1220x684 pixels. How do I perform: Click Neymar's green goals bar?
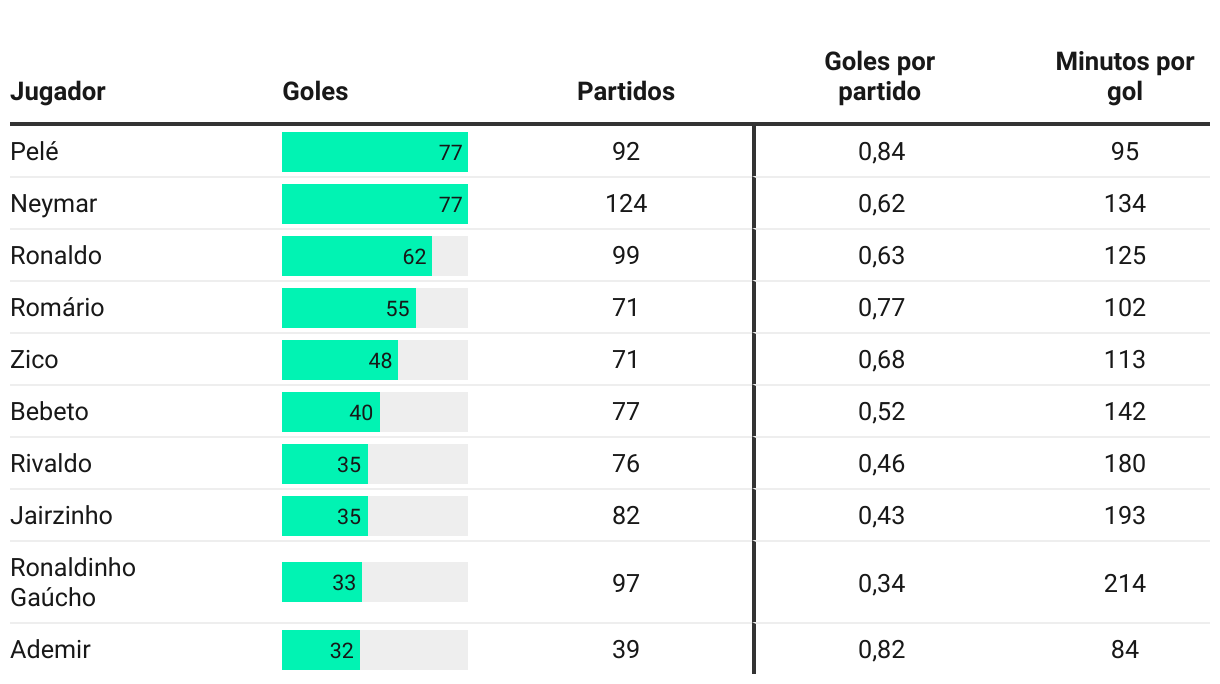(374, 204)
